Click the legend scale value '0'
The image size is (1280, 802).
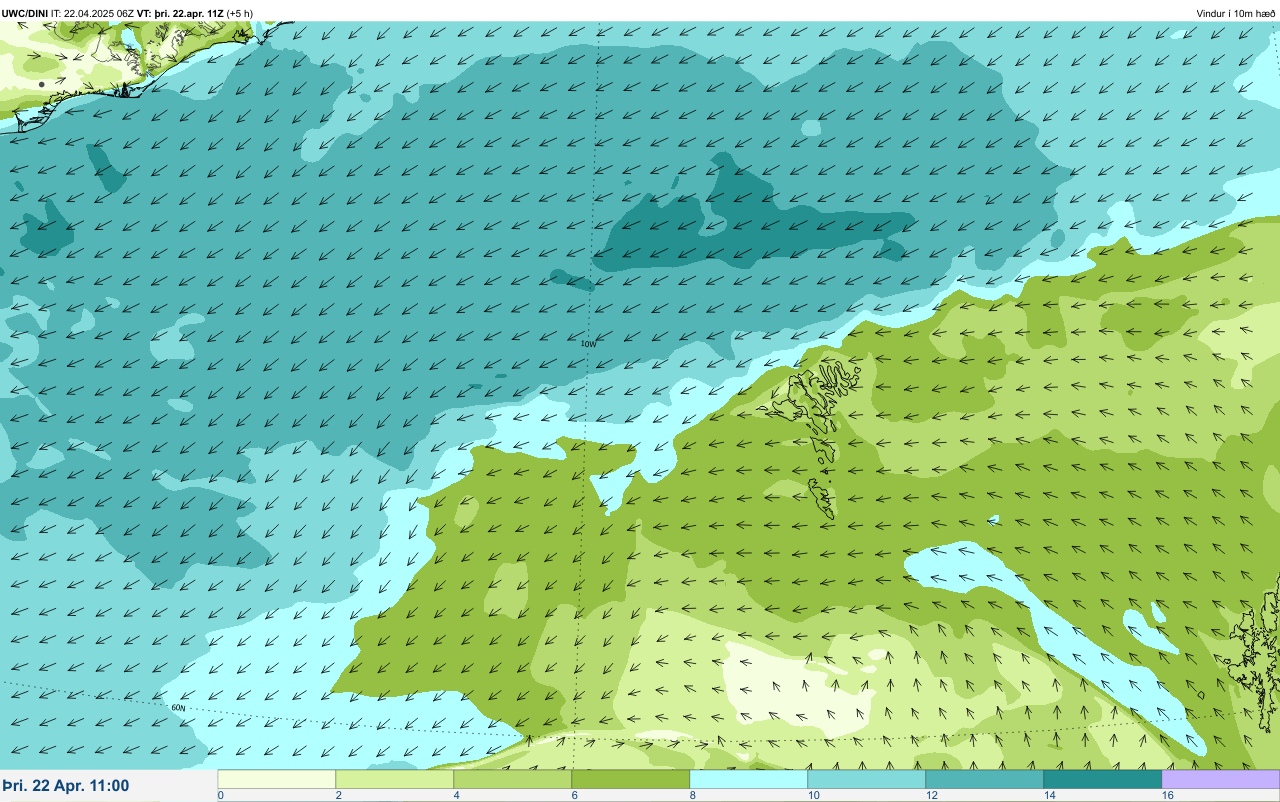220,795
